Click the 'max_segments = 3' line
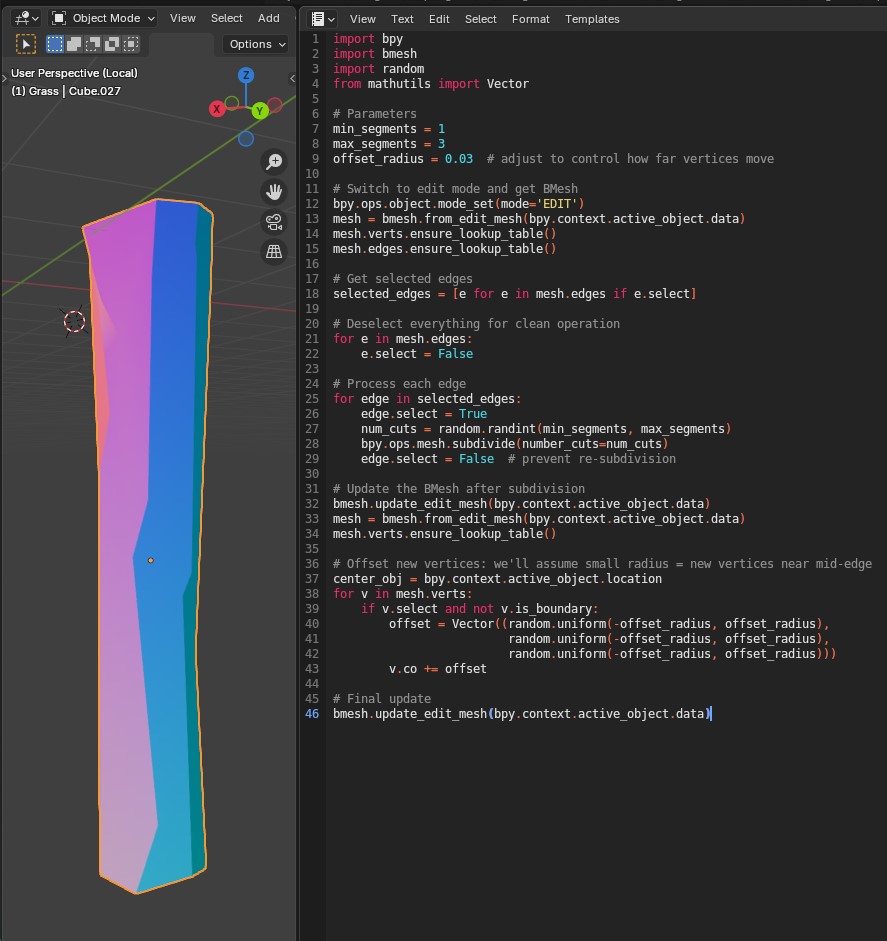 (x=389, y=144)
